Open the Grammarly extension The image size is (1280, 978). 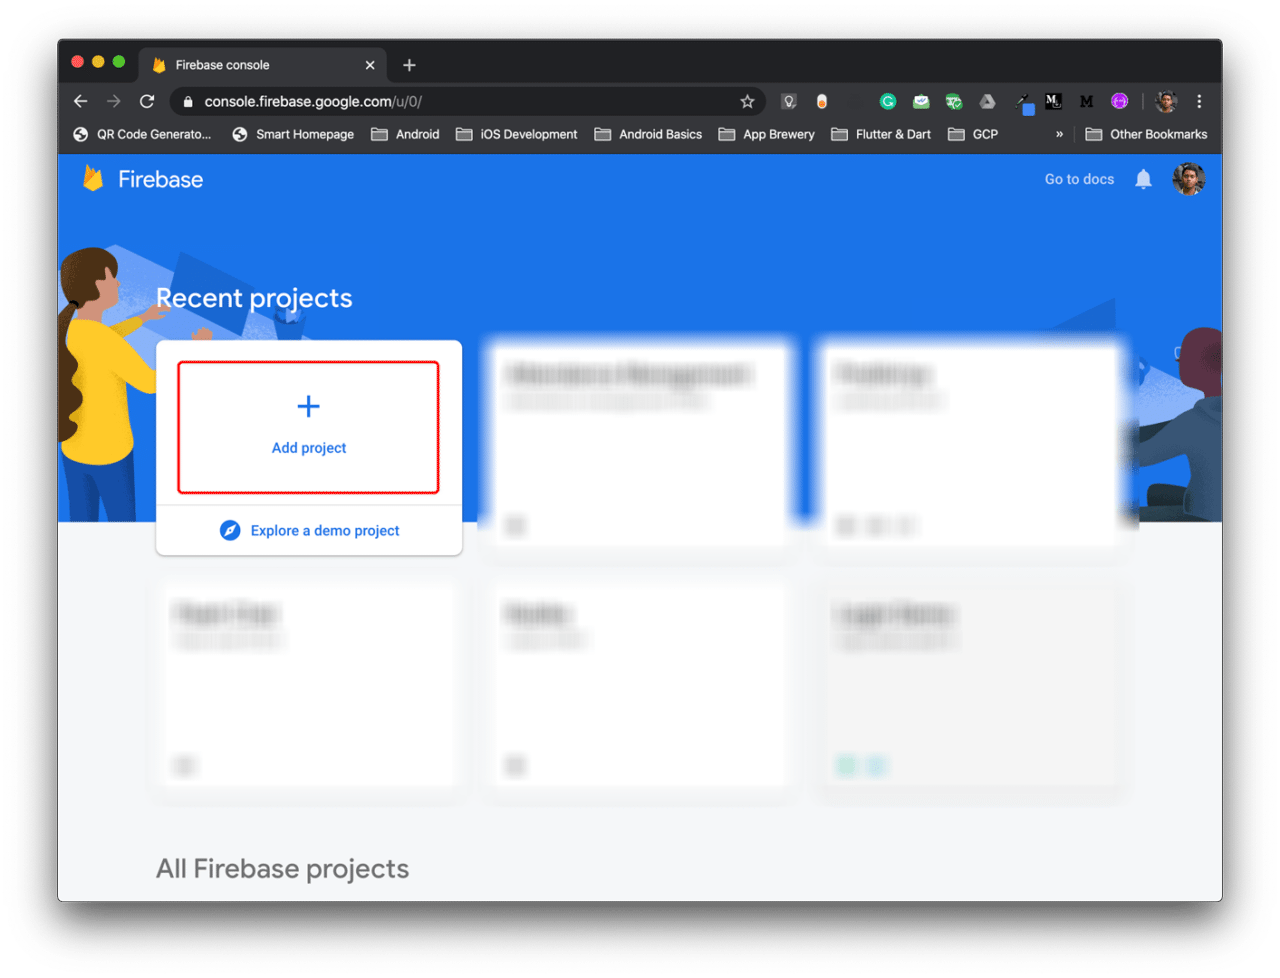tap(888, 101)
